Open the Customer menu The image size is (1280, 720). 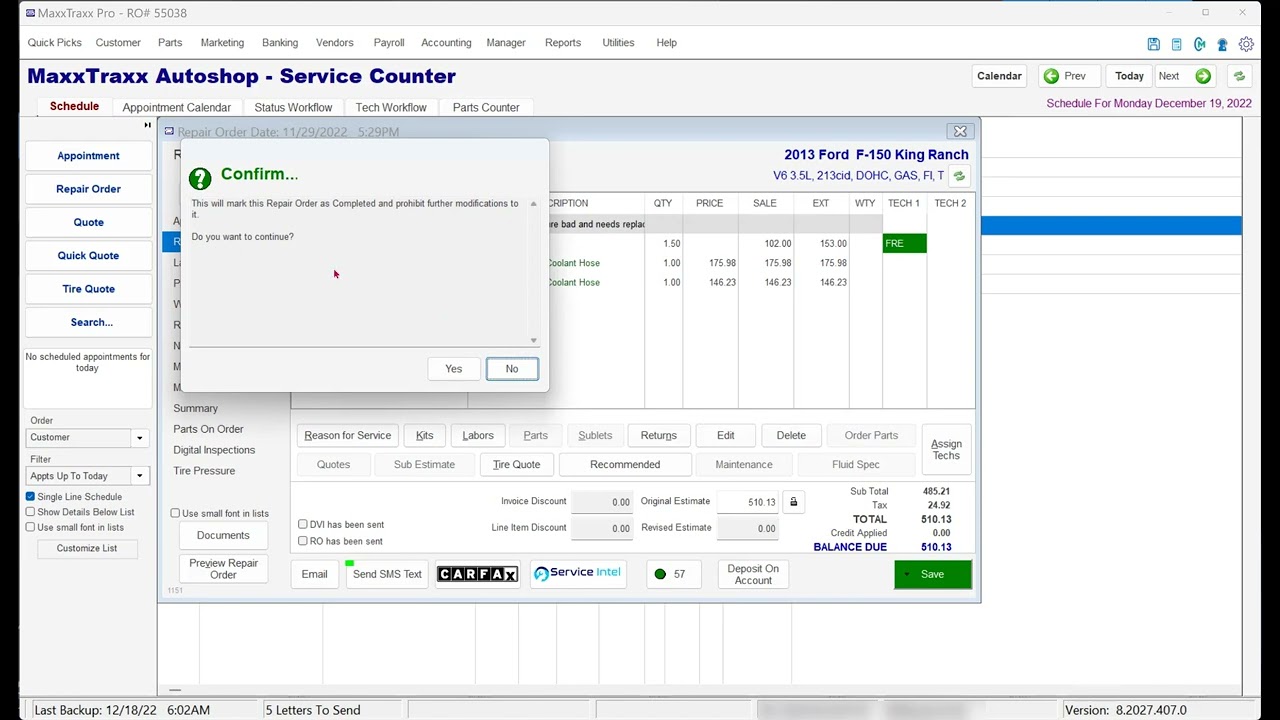[118, 43]
